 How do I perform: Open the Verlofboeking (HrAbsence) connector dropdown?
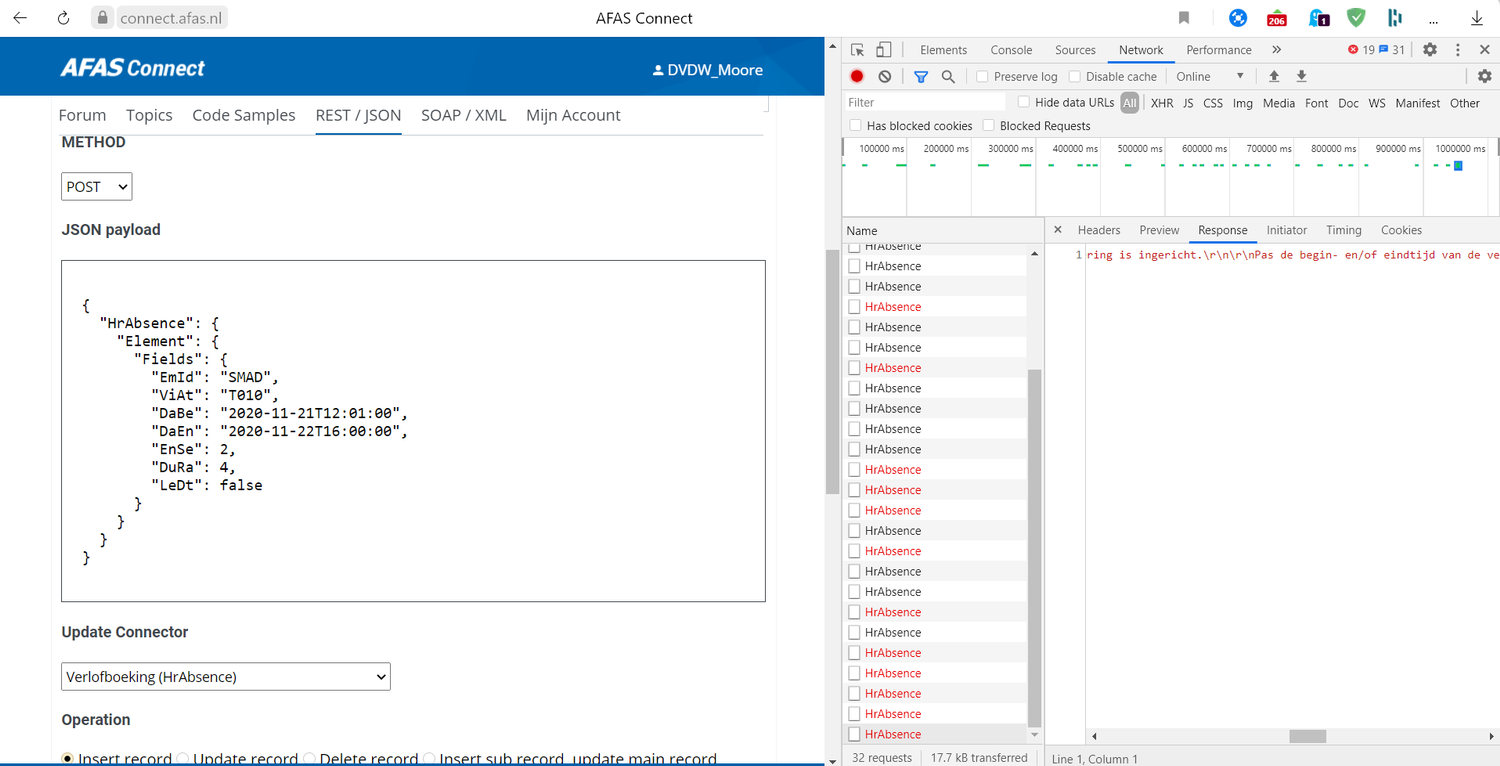pos(226,677)
